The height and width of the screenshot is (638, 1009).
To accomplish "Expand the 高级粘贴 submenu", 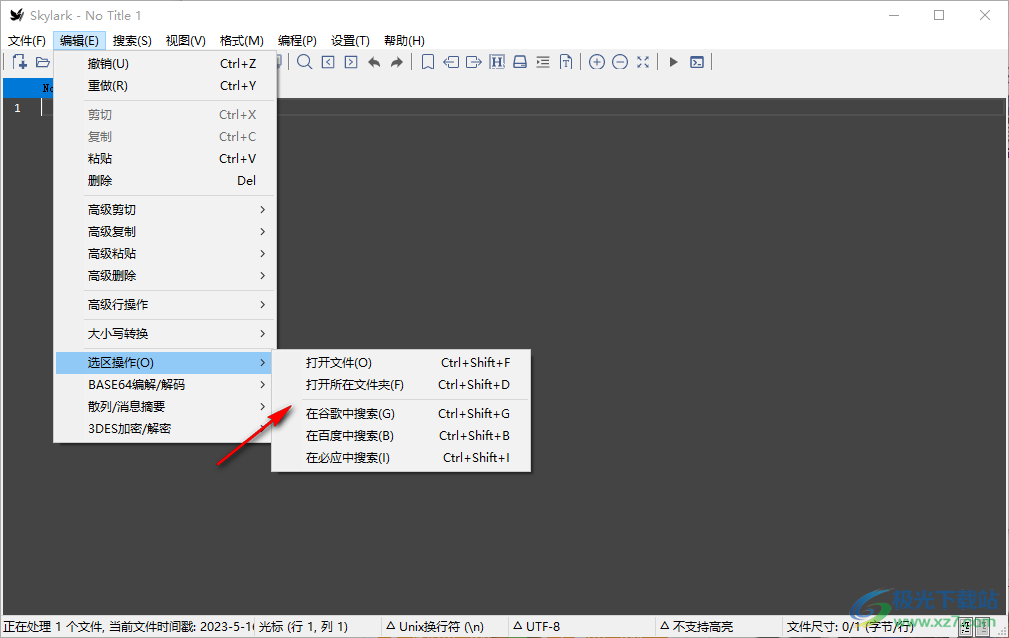I will [165, 254].
